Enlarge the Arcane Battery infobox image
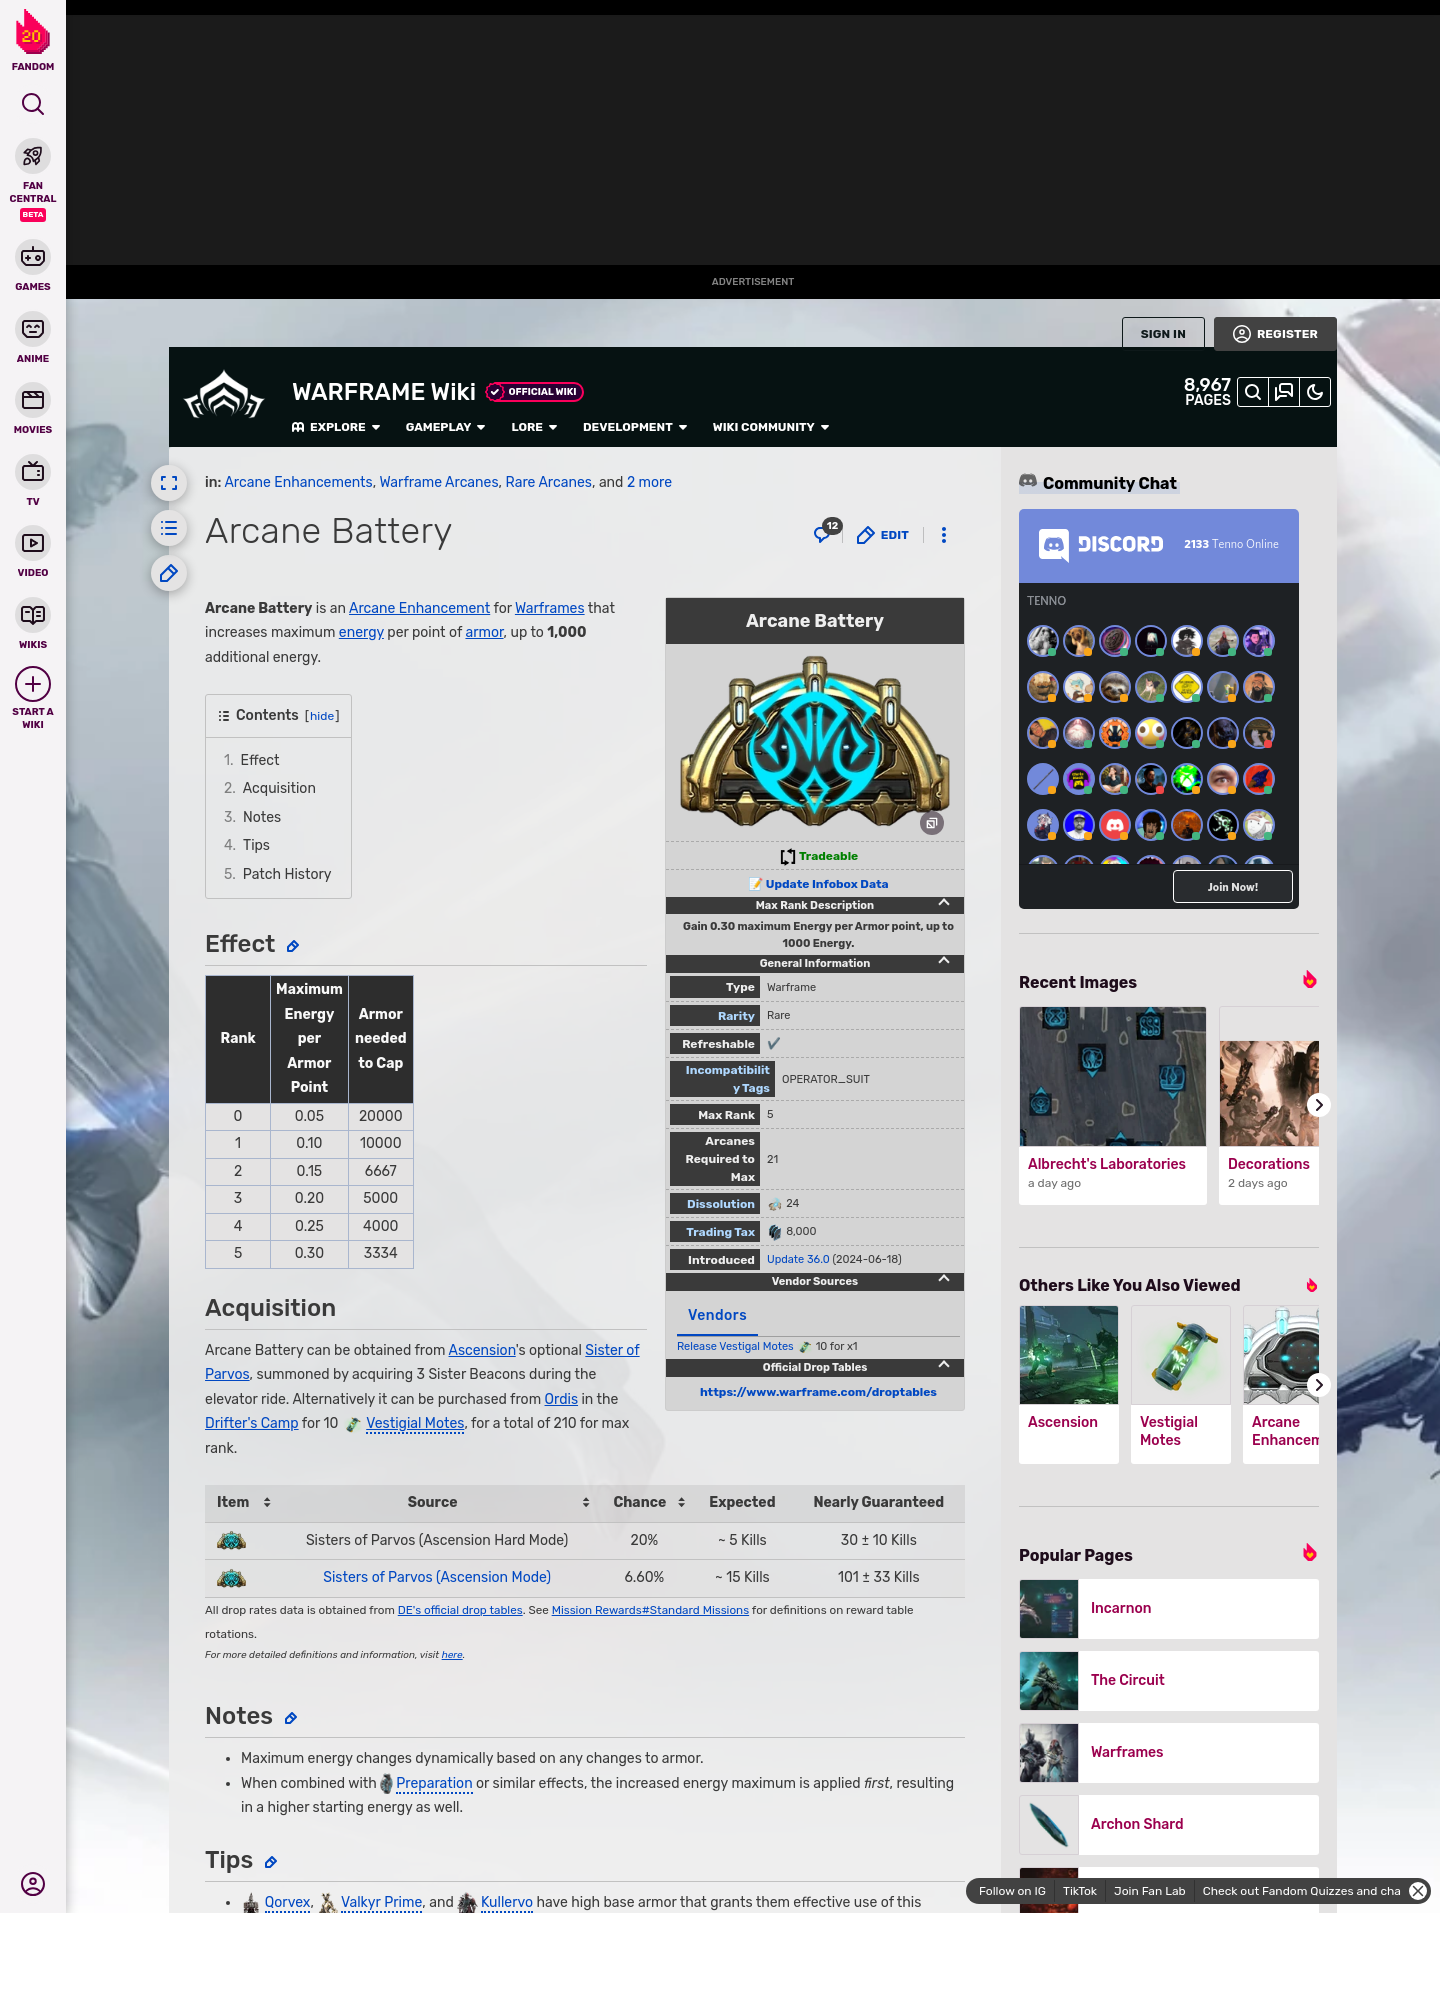Image resolution: width=1440 pixels, height=2000 pixels. (932, 824)
